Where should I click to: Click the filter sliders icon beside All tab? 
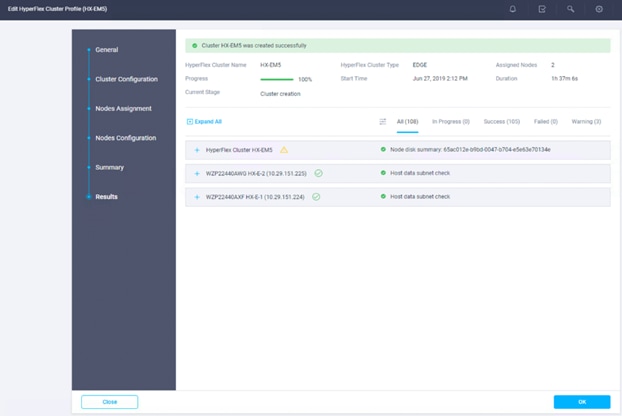click(382, 122)
